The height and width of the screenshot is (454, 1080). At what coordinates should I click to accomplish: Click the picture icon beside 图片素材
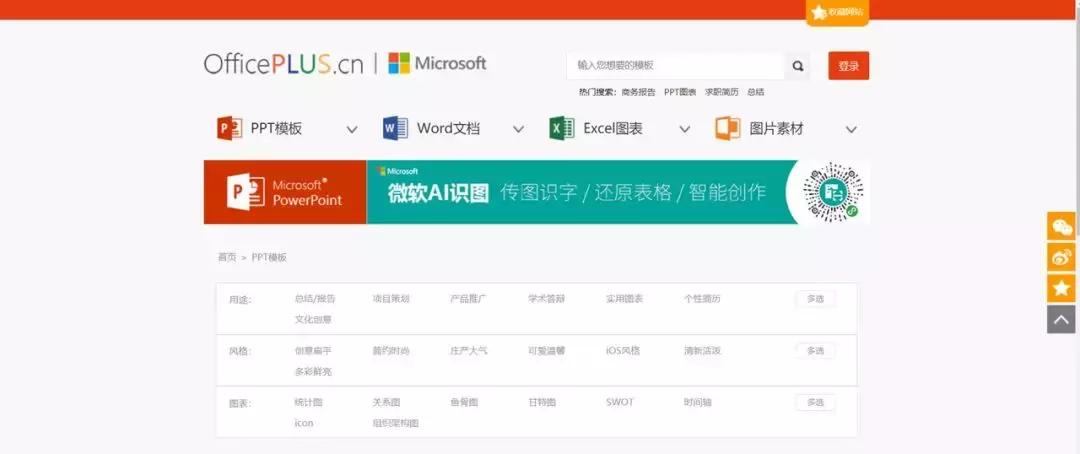pyautogui.click(x=727, y=128)
